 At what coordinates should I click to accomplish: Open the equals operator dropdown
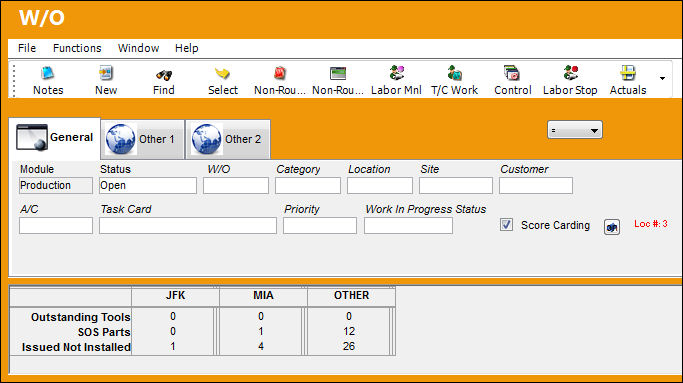(575, 130)
